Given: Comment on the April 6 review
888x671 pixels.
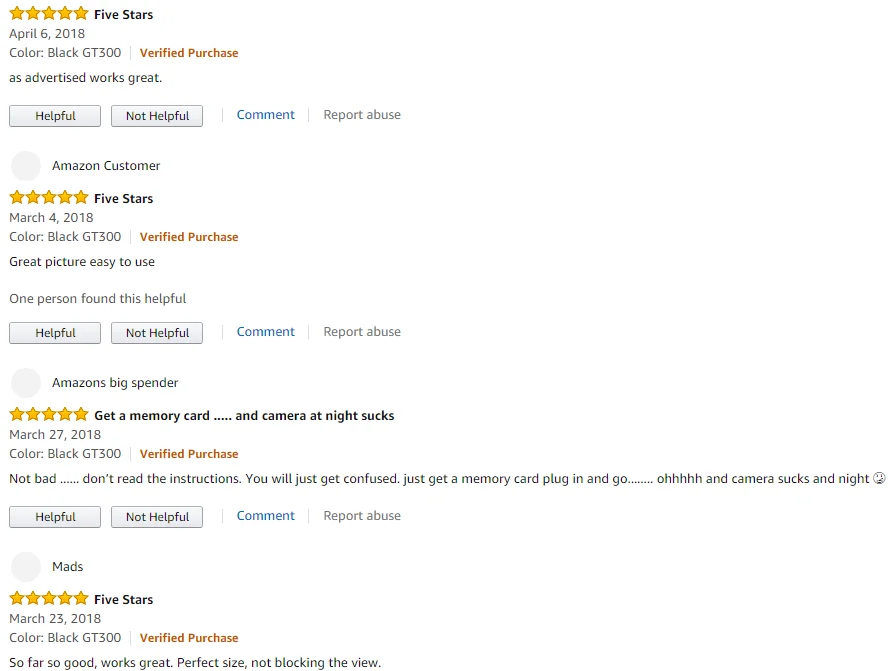Looking at the screenshot, I should (x=265, y=115).
